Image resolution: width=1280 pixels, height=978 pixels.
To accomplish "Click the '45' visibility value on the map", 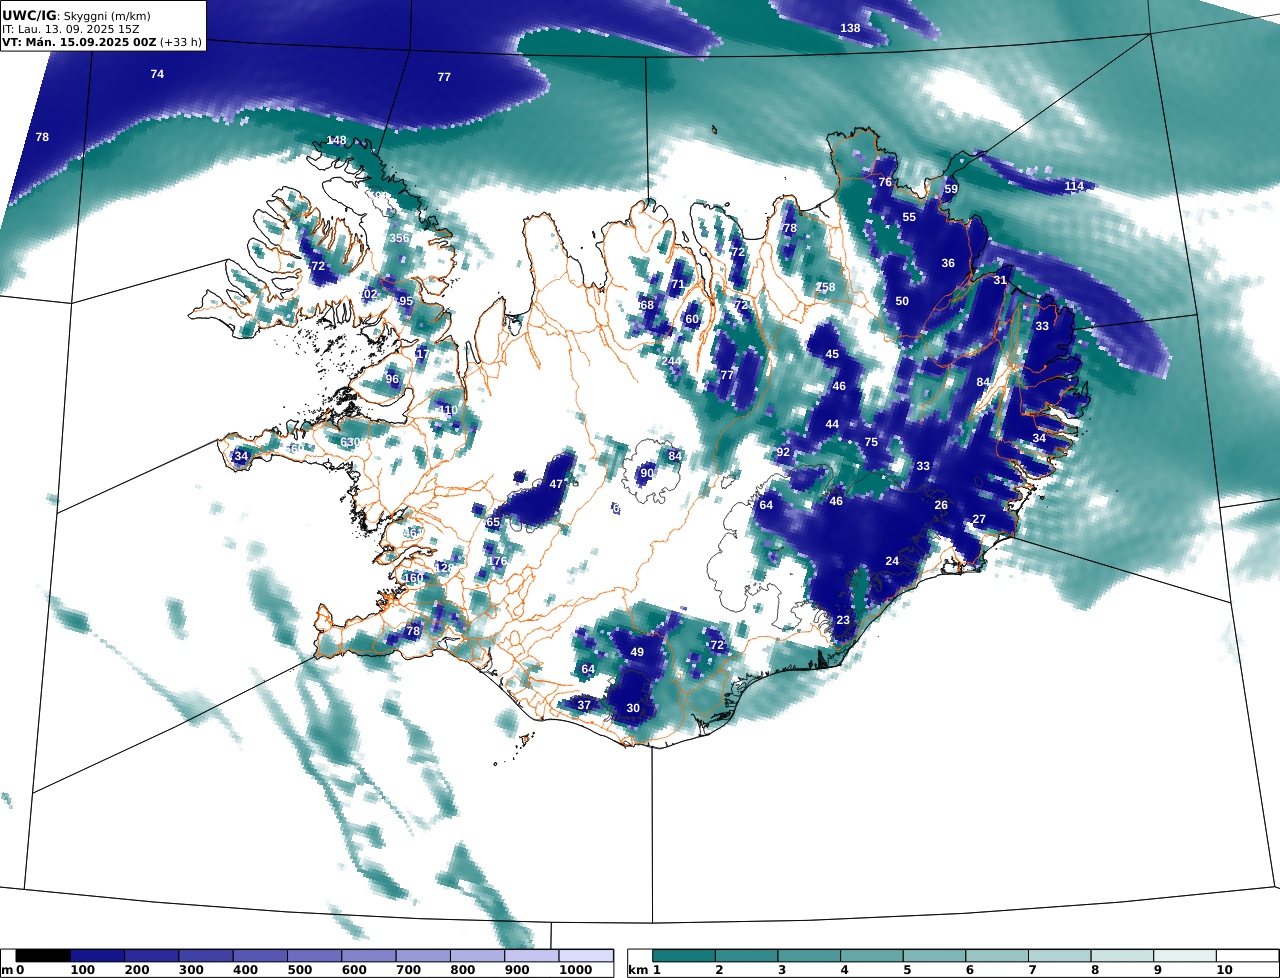I will coord(832,354).
